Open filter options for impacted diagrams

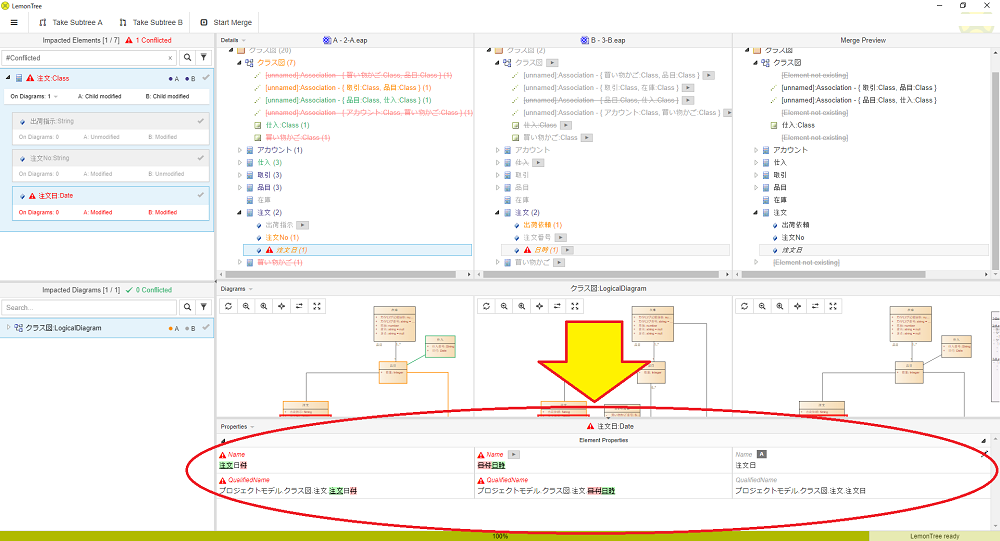pos(203,307)
